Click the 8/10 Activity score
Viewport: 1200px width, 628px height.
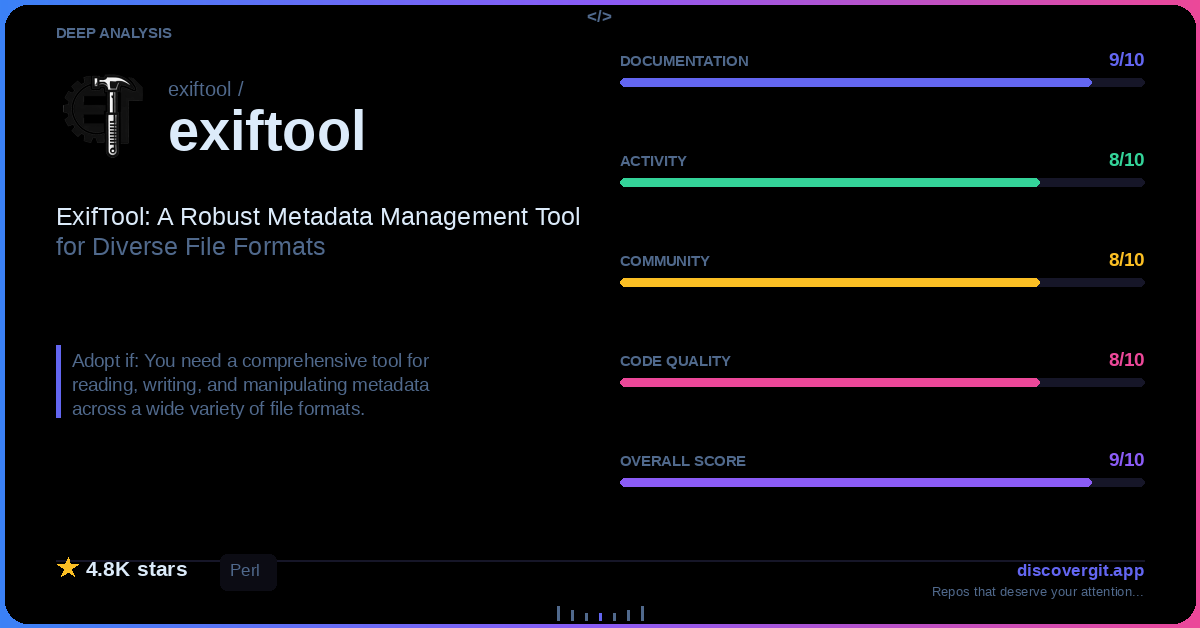[x=1126, y=160]
